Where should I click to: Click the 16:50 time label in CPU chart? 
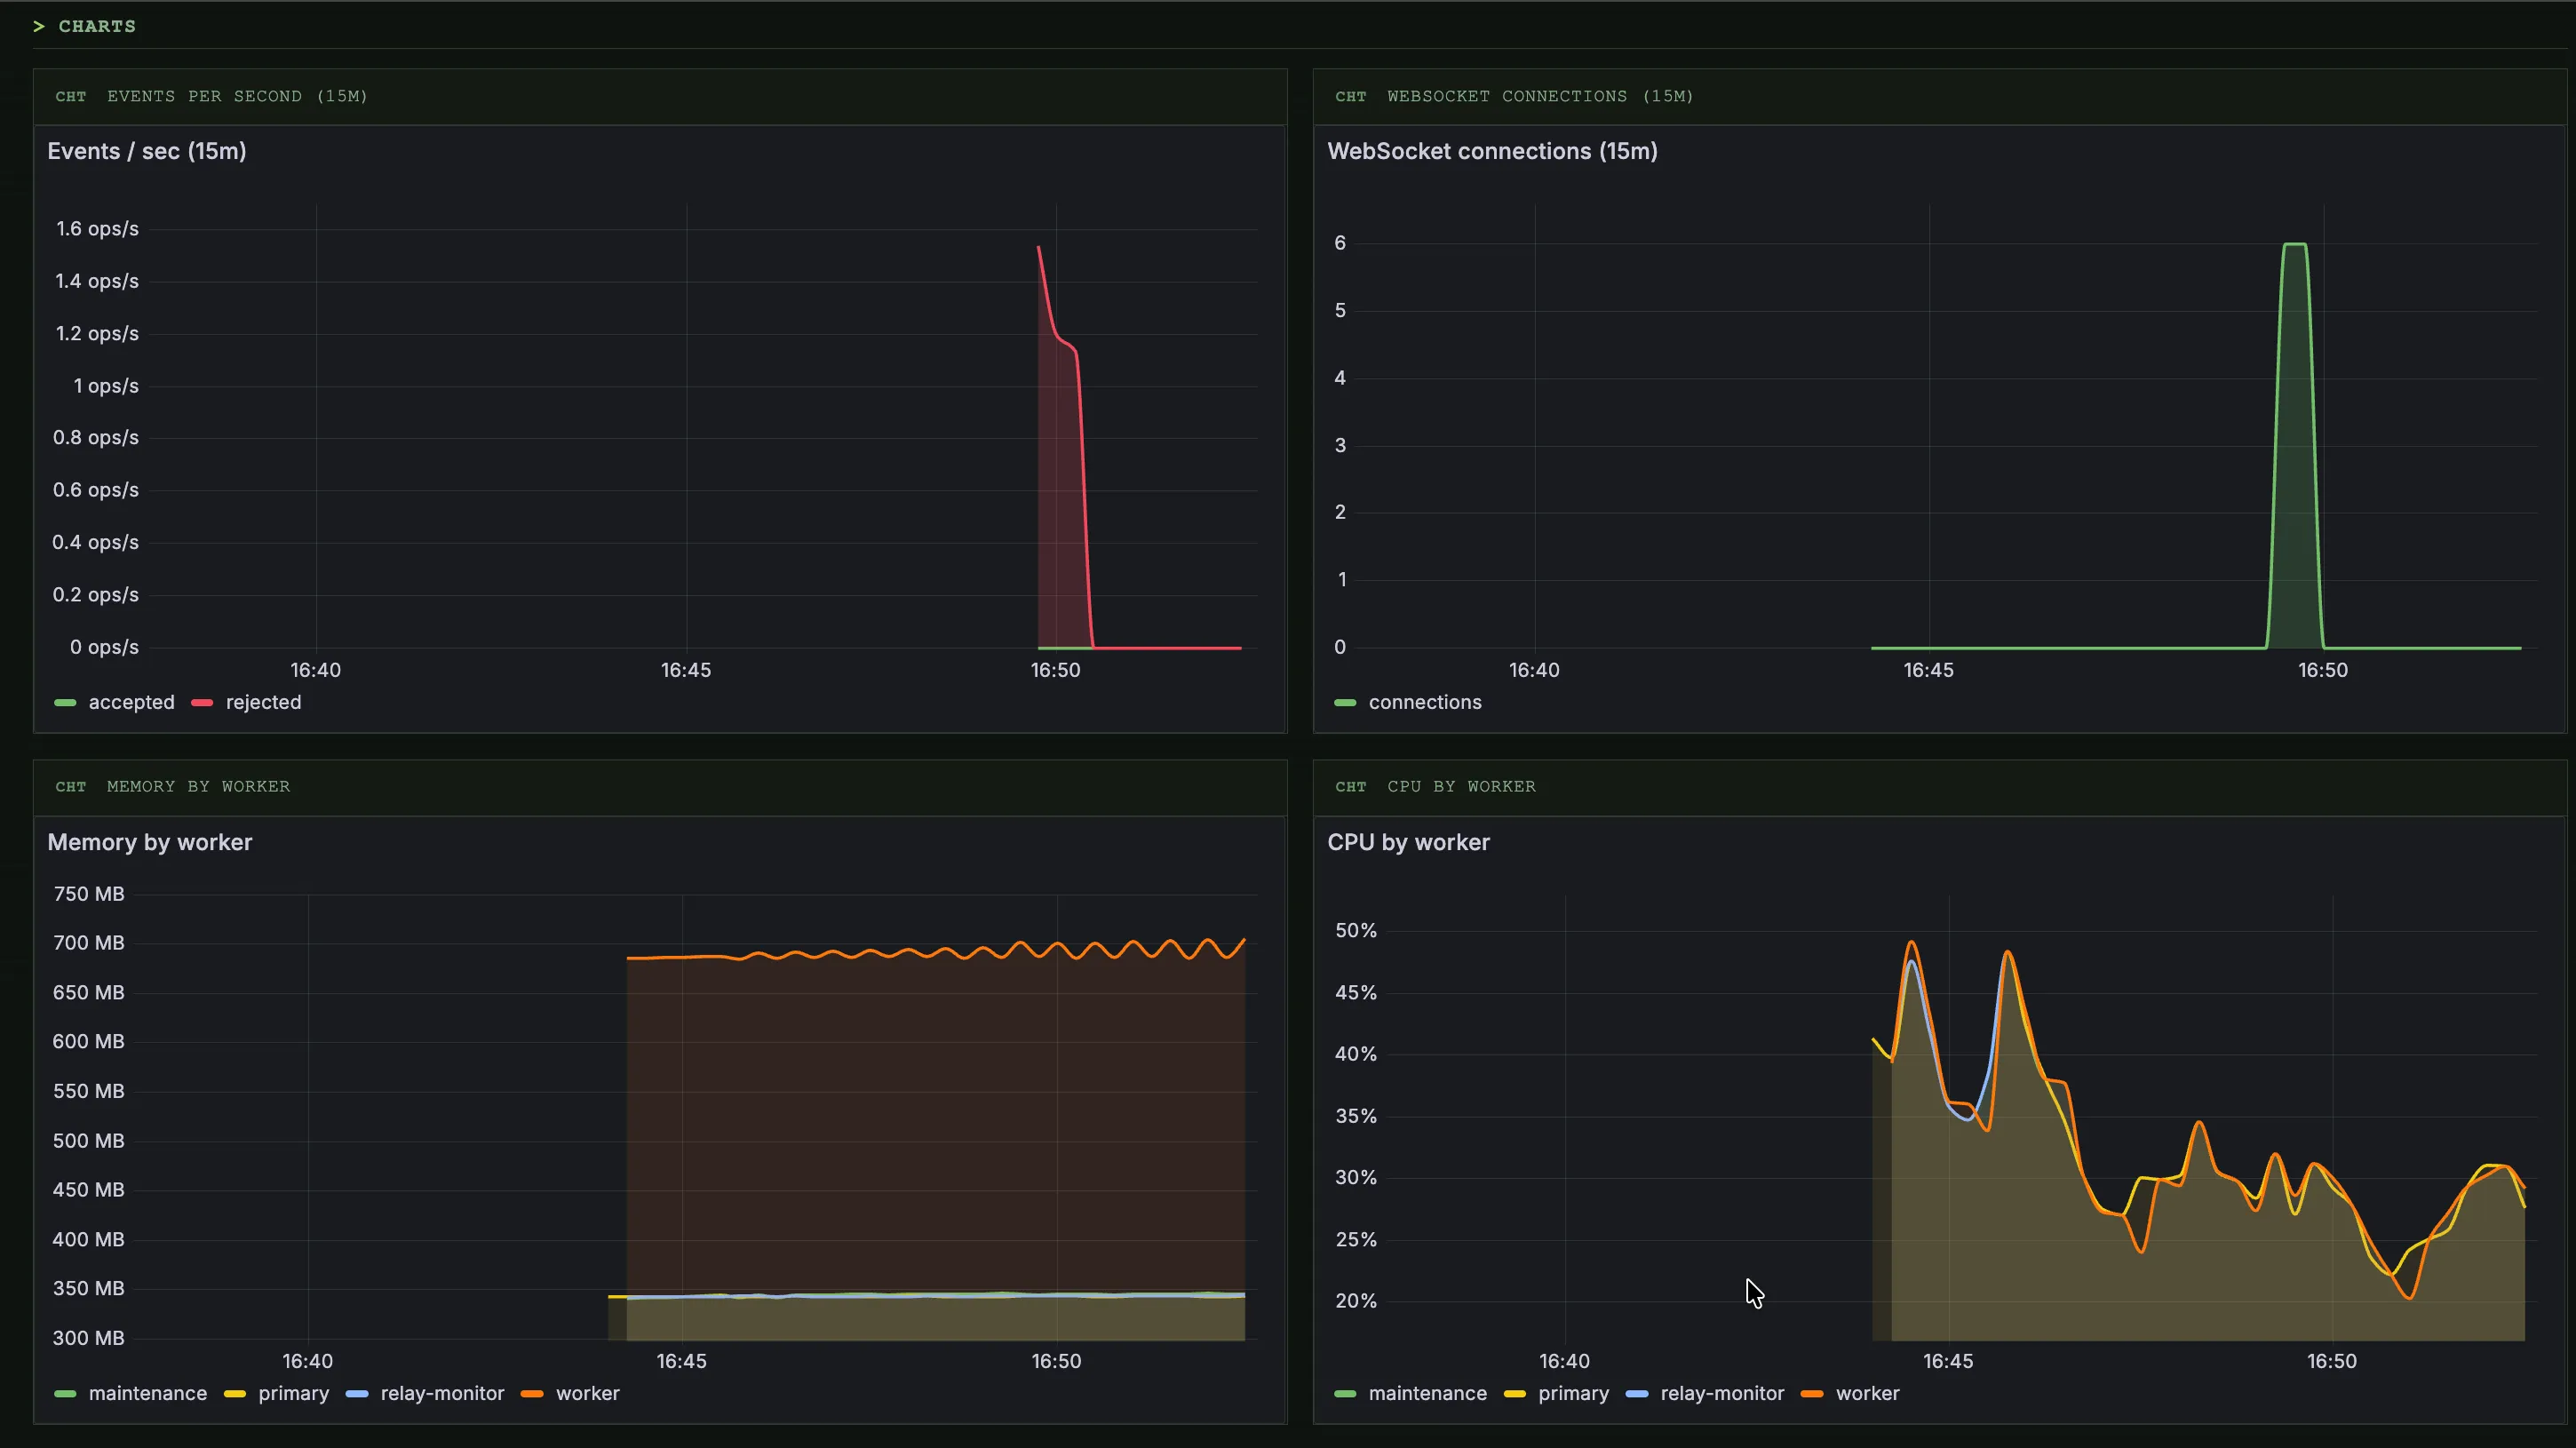click(2332, 1361)
